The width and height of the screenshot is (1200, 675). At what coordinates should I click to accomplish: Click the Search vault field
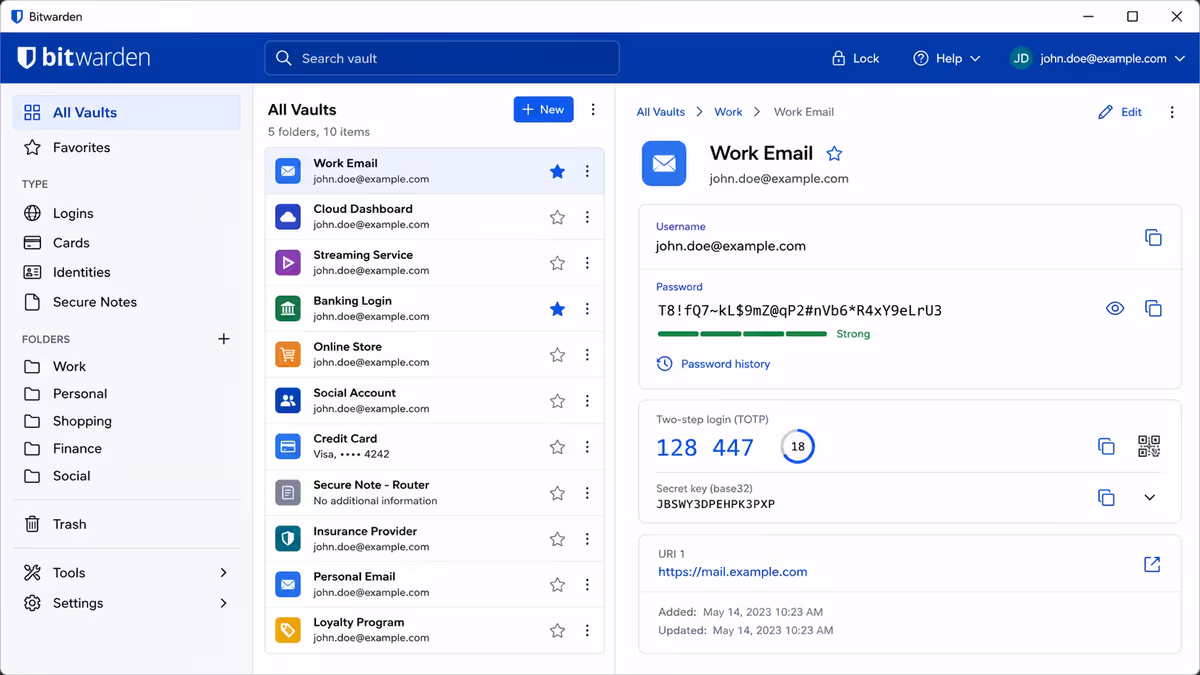[442, 58]
